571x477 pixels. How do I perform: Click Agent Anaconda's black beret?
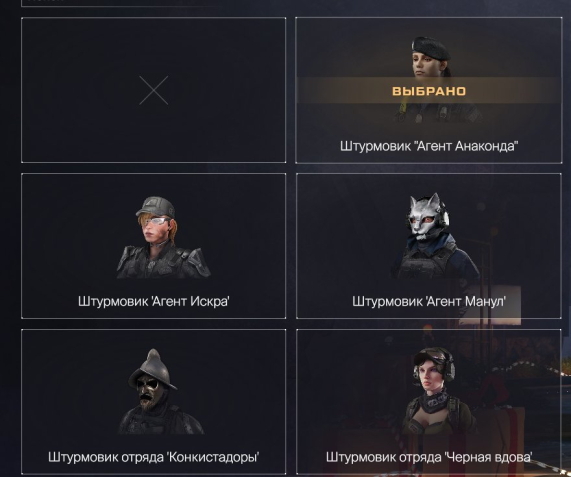pyautogui.click(x=431, y=47)
